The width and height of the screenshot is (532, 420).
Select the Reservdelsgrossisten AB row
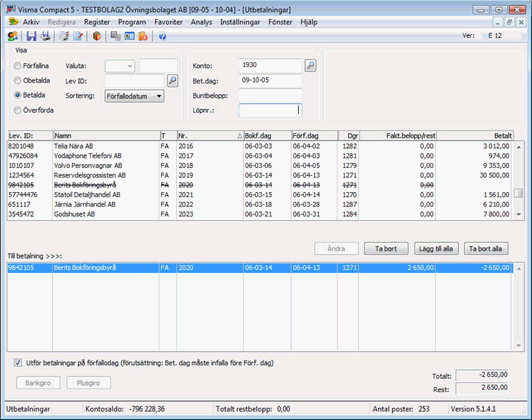(x=260, y=175)
